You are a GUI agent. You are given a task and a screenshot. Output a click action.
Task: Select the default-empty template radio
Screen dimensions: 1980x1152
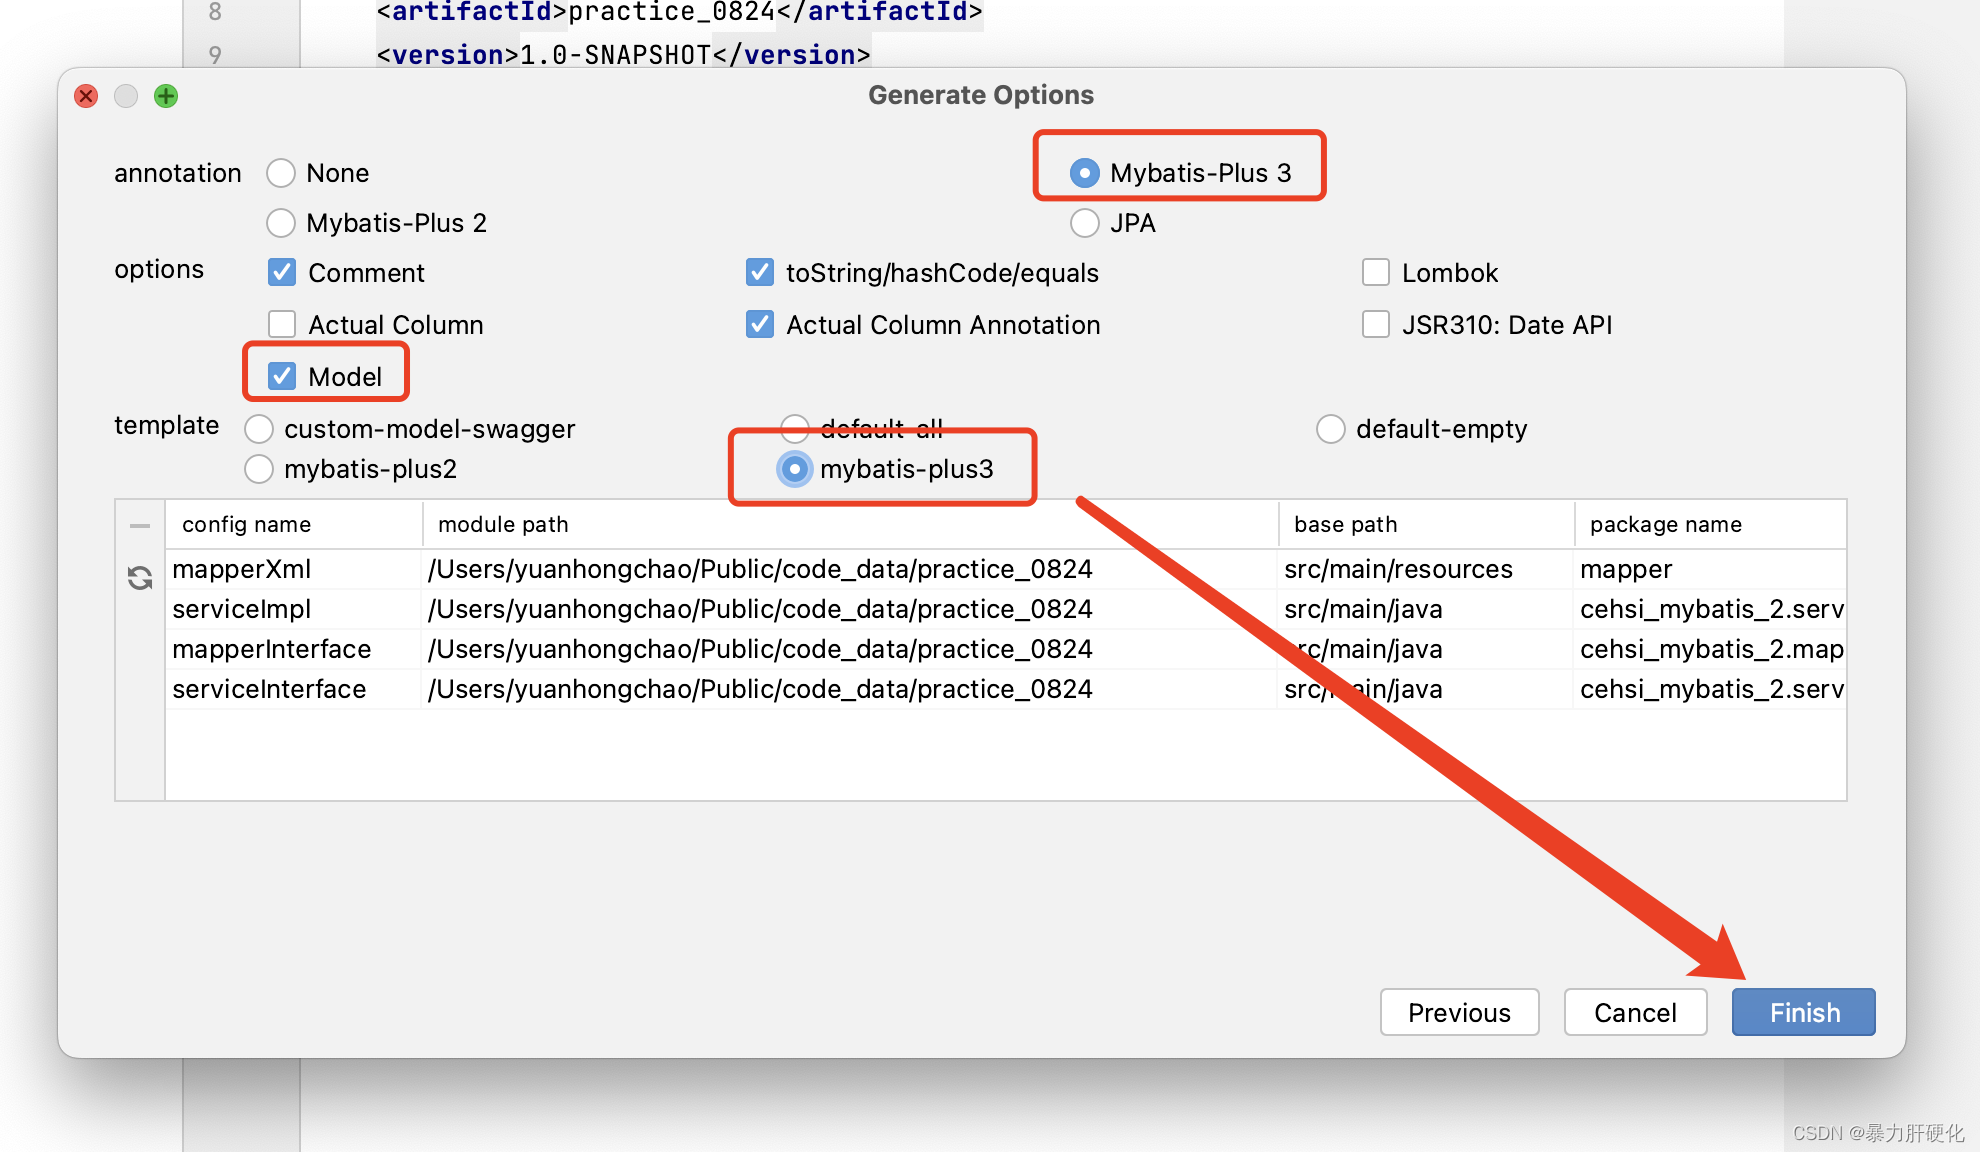tap(1331, 429)
